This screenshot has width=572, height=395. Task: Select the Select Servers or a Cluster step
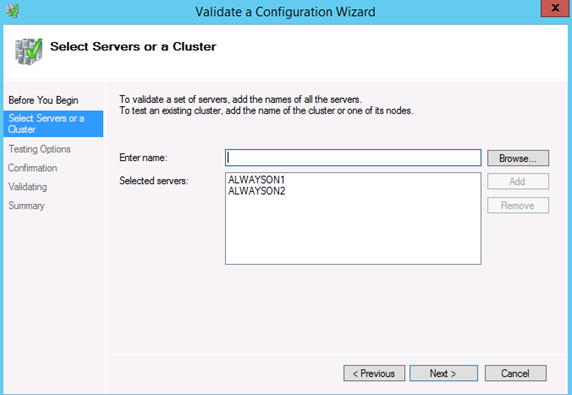(x=53, y=124)
